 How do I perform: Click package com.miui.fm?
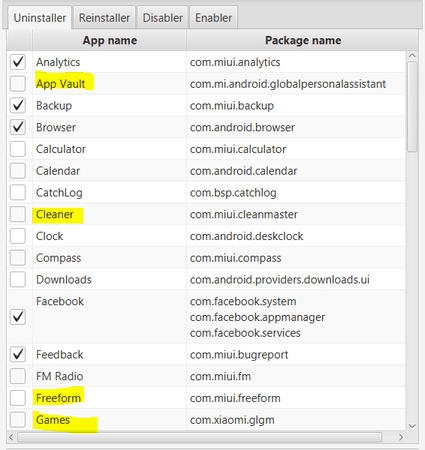tap(220, 376)
